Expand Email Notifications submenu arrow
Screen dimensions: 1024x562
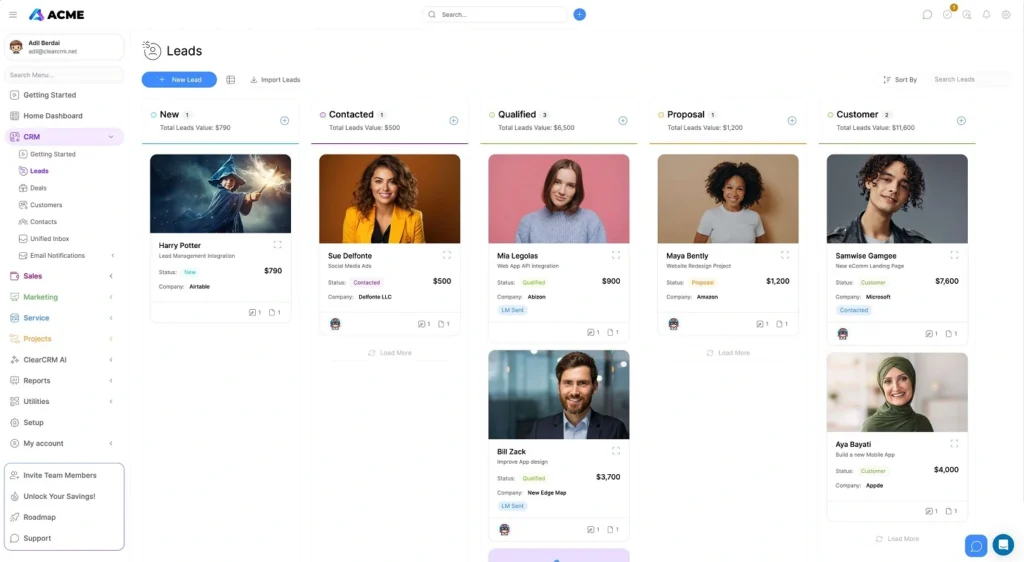[112, 256]
